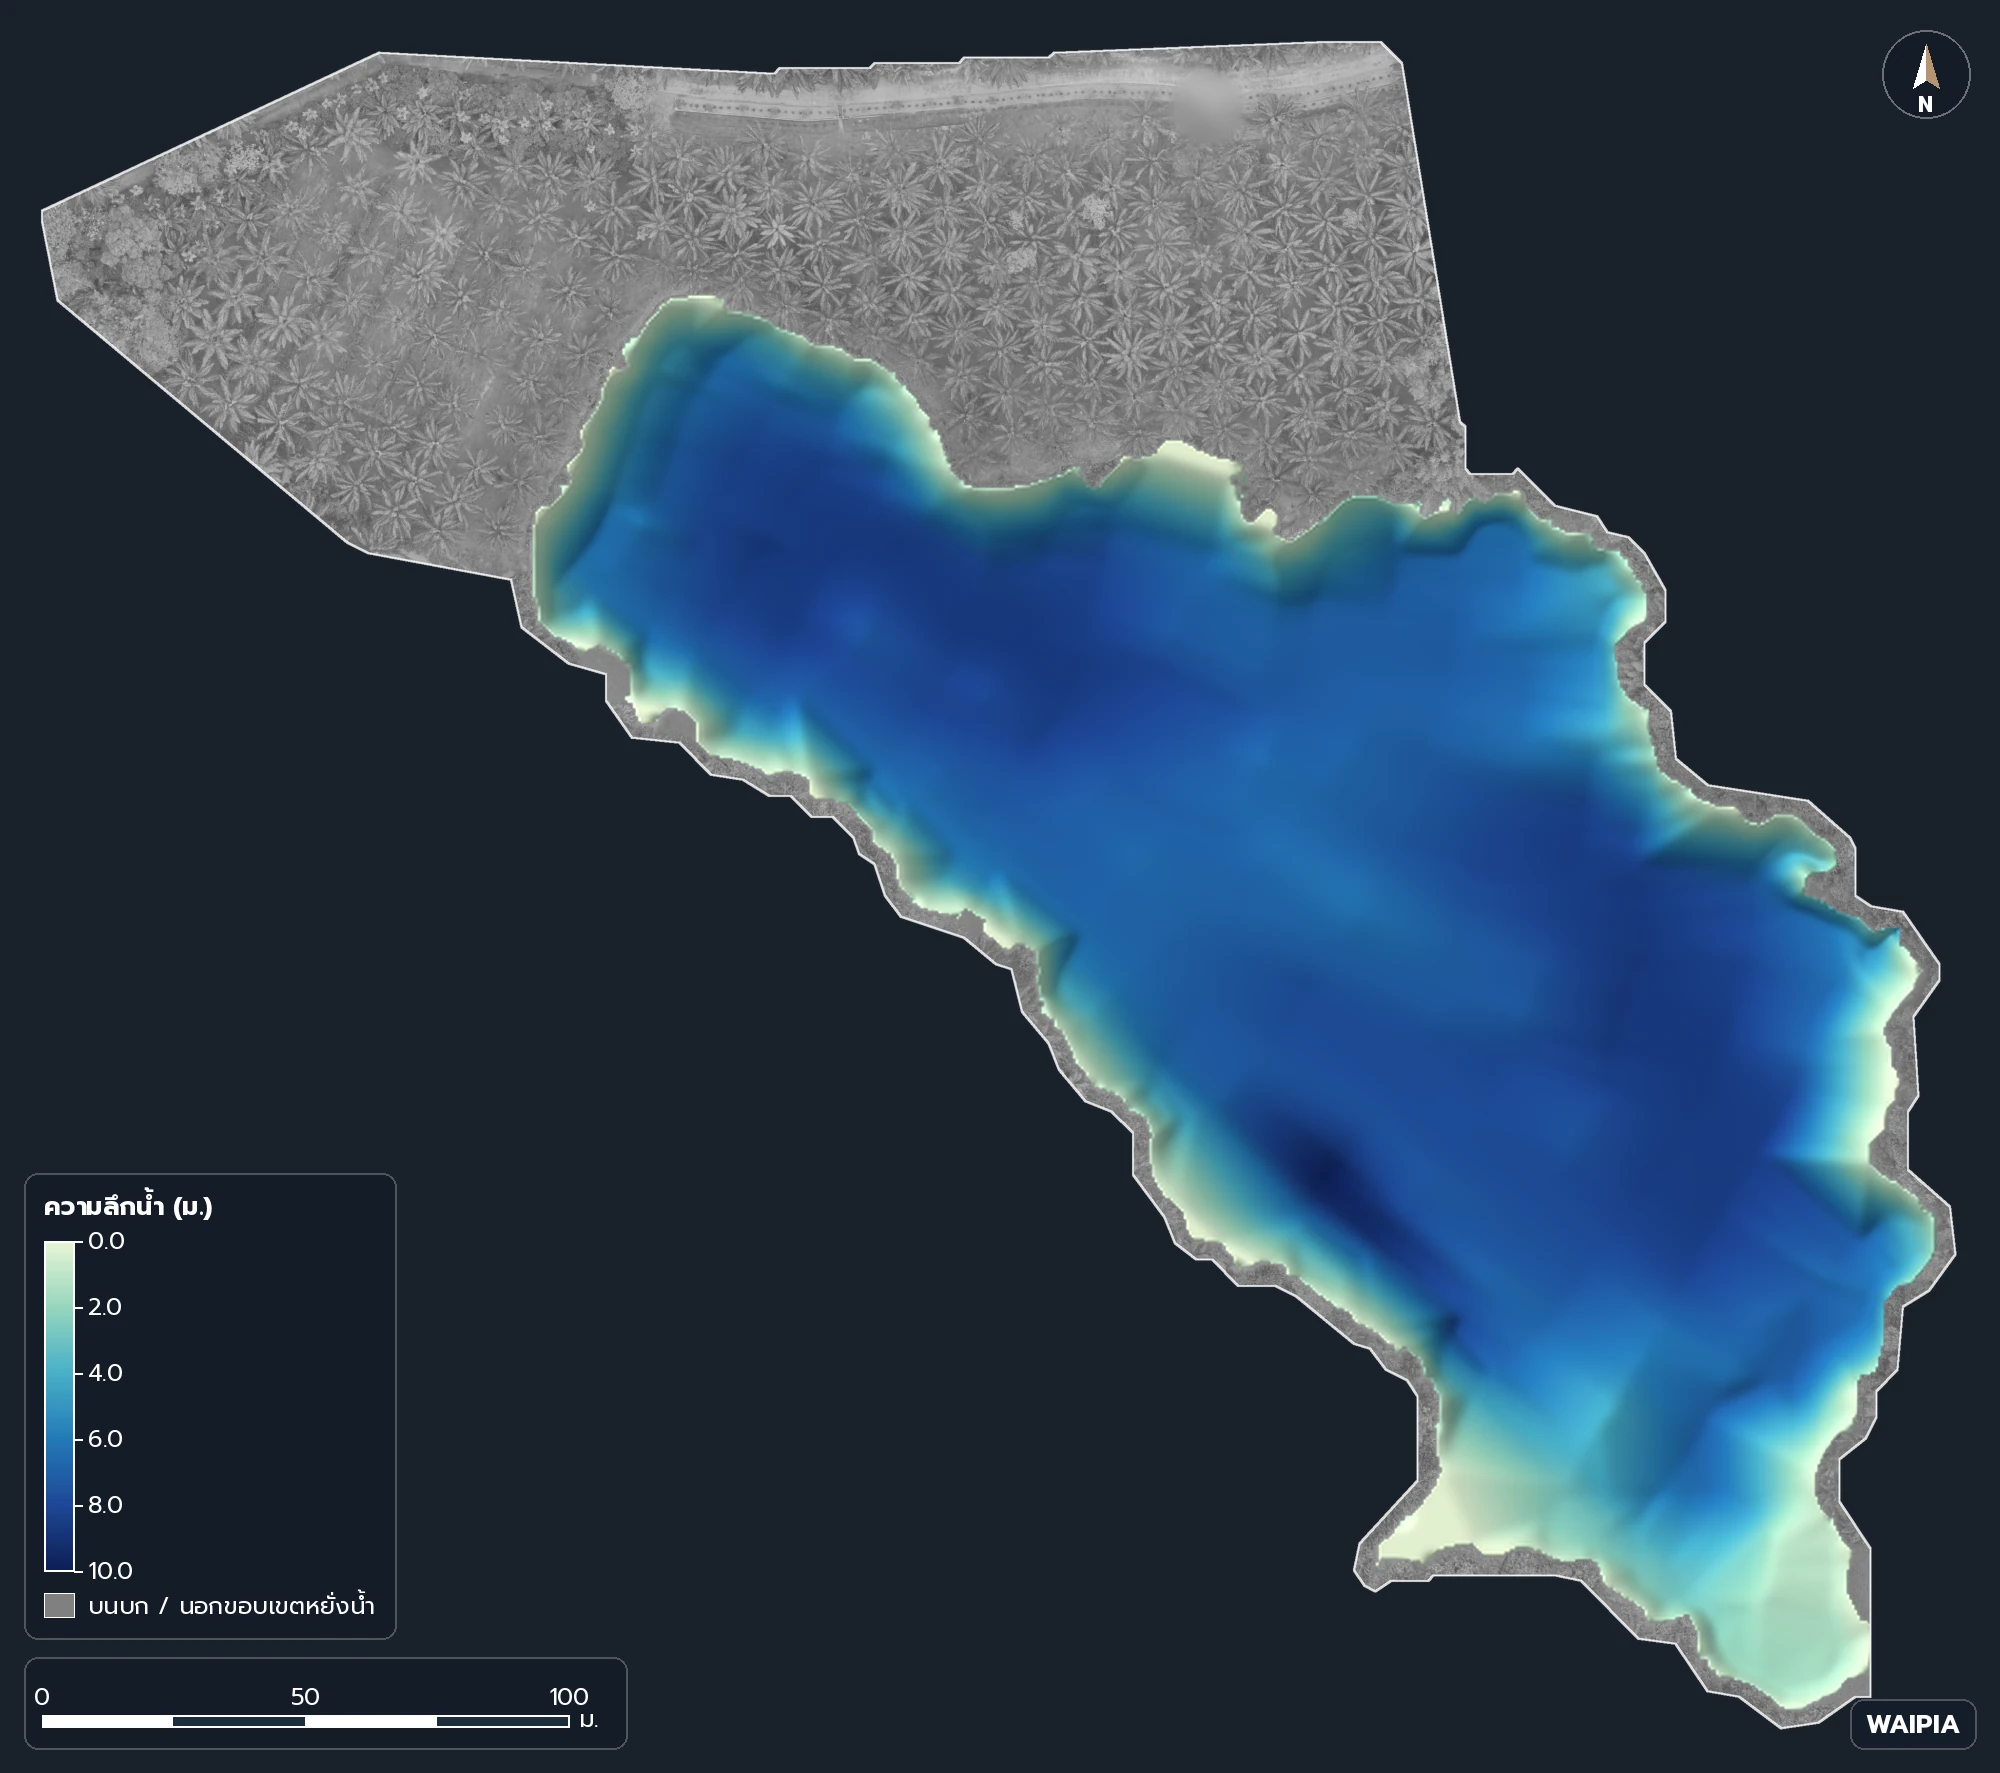
Task: Click the WAIPIA logo badge
Action: click(1913, 1725)
